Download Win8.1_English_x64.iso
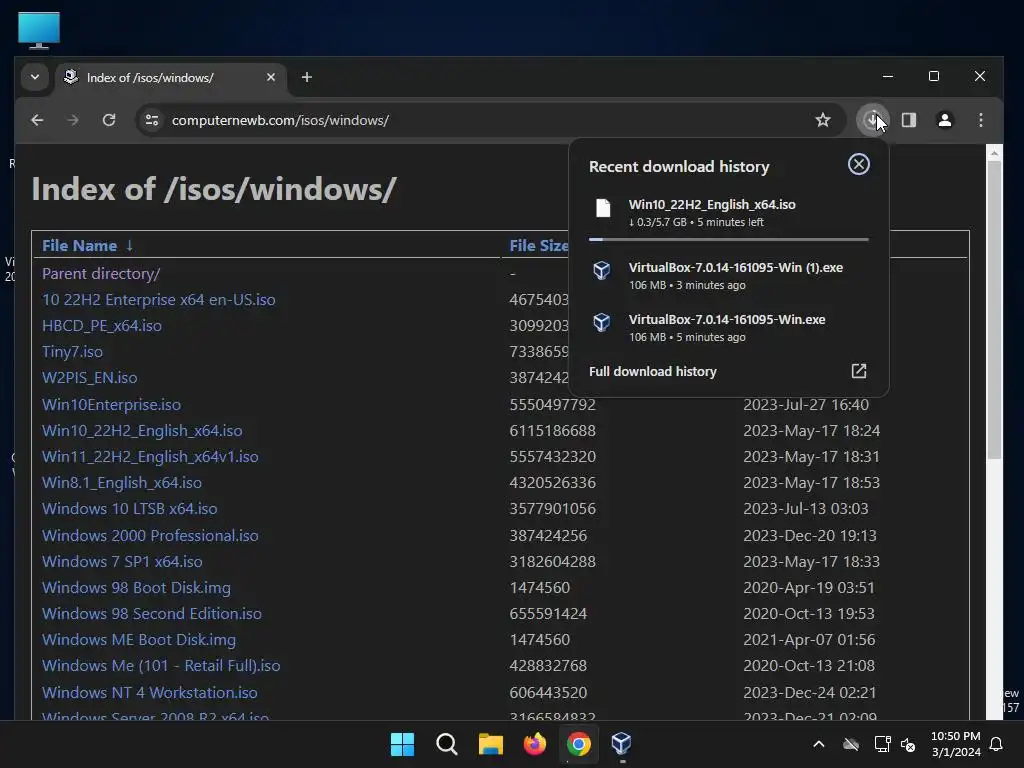Image resolution: width=1024 pixels, height=768 pixels. tap(121, 483)
